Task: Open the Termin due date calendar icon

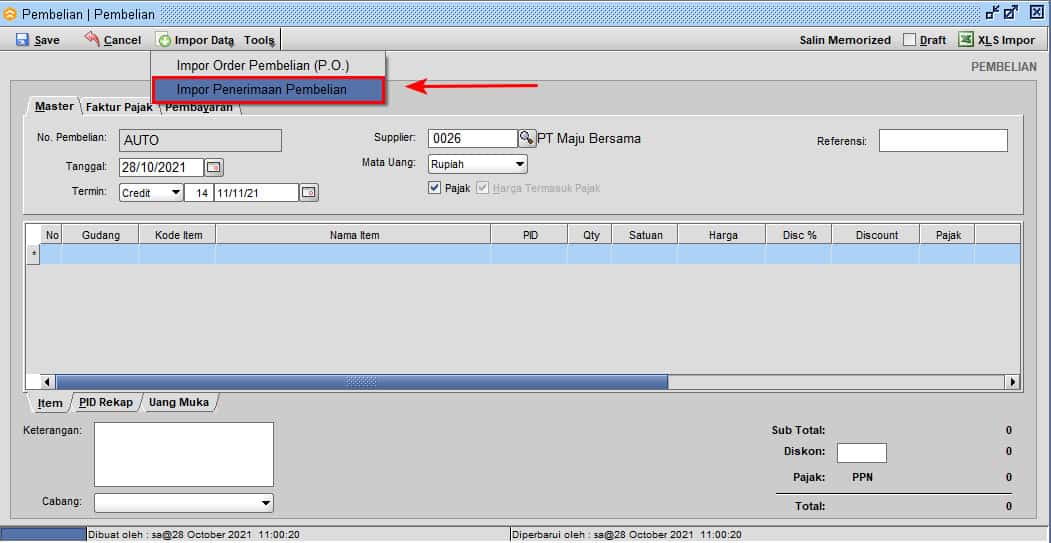Action: 309,192
